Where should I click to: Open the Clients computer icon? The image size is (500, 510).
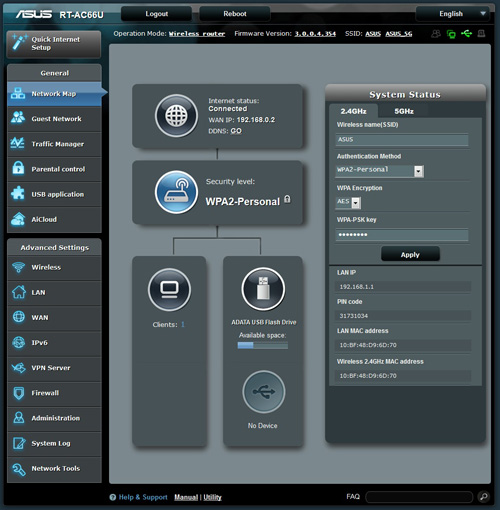tap(169, 289)
